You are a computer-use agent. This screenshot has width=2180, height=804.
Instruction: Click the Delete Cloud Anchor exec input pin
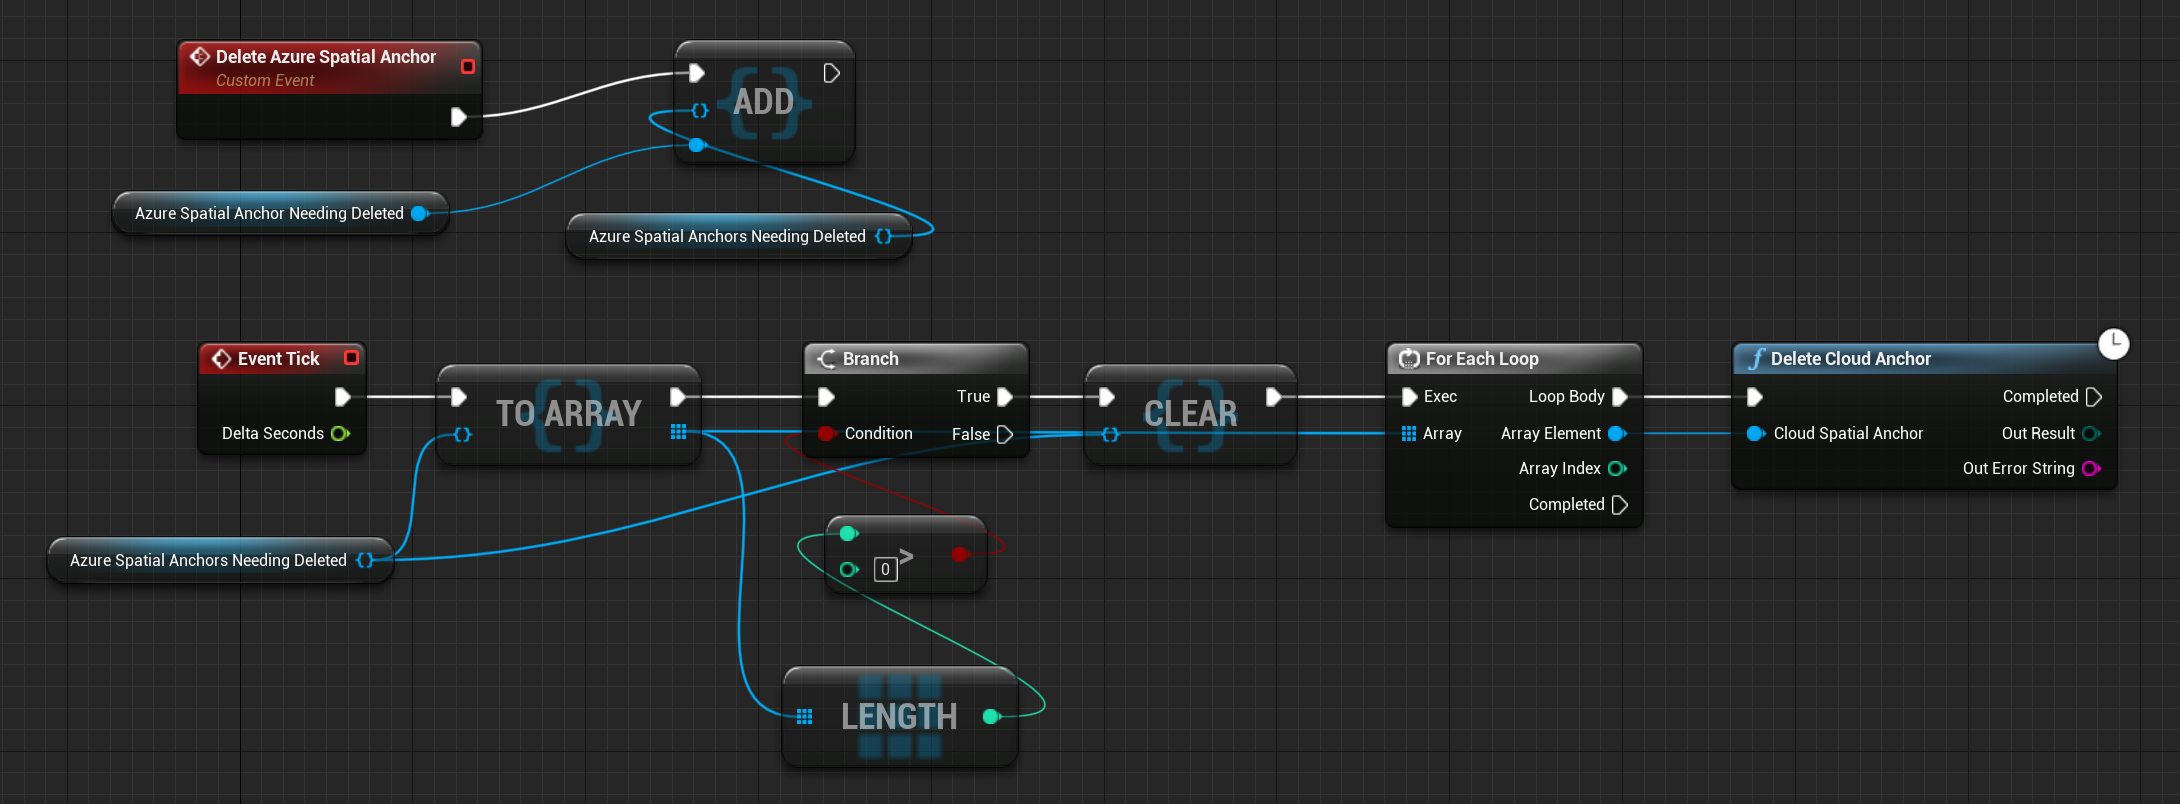pos(1754,397)
